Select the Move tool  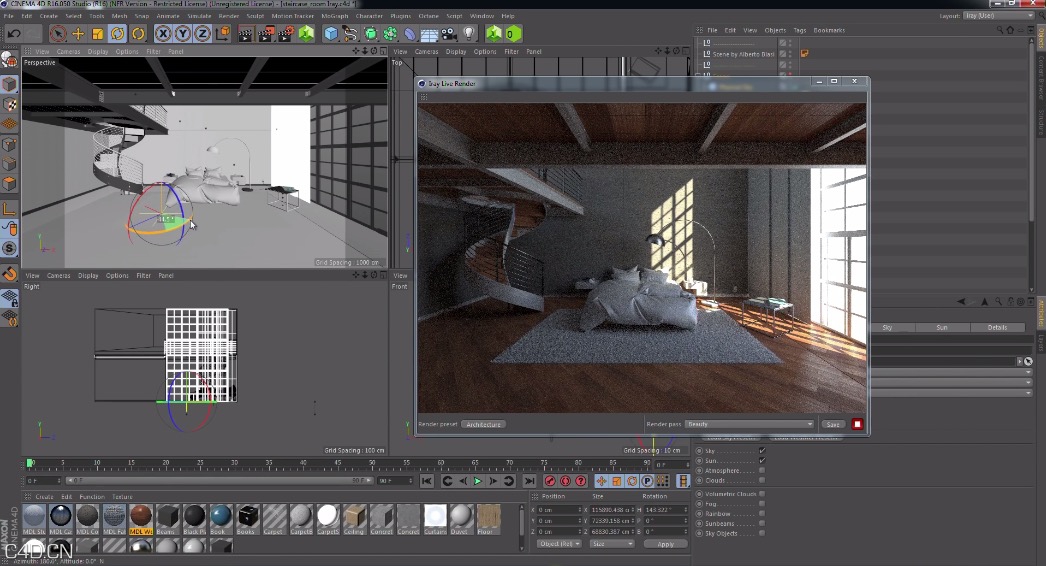78,33
